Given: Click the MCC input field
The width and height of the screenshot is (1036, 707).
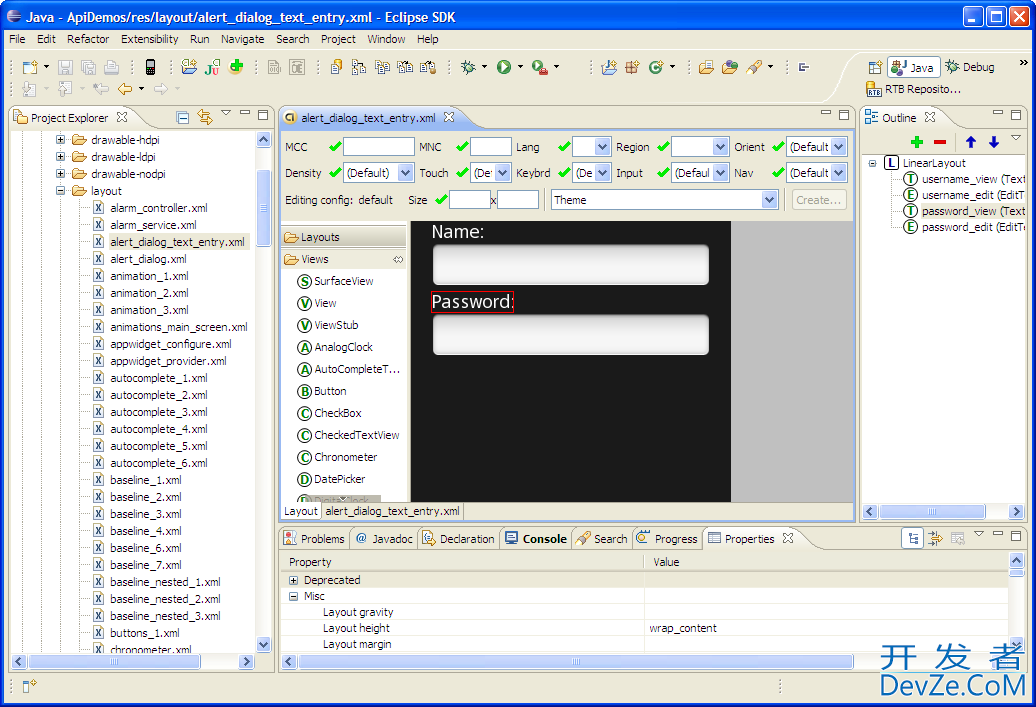Looking at the screenshot, I should pyautogui.click(x=379, y=147).
